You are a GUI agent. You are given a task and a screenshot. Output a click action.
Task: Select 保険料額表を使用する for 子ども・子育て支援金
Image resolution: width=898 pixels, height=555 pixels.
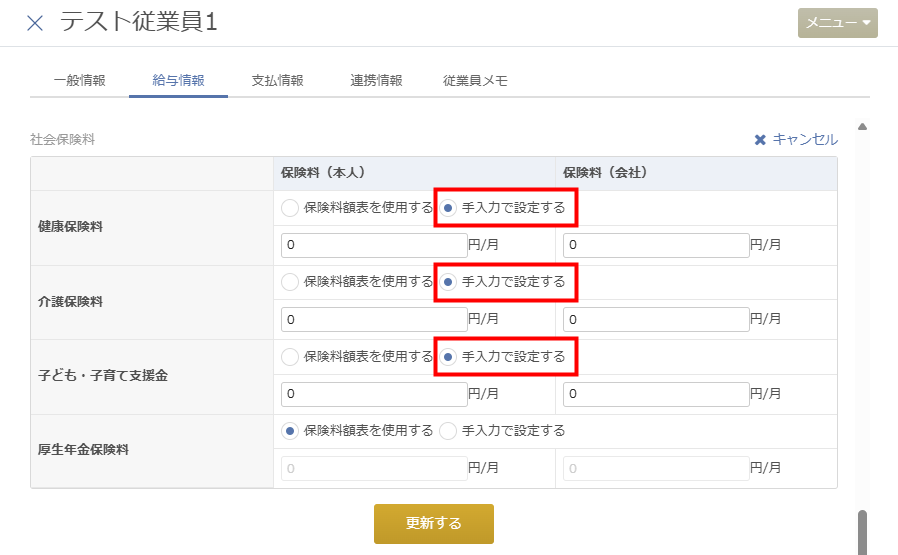[x=290, y=356]
